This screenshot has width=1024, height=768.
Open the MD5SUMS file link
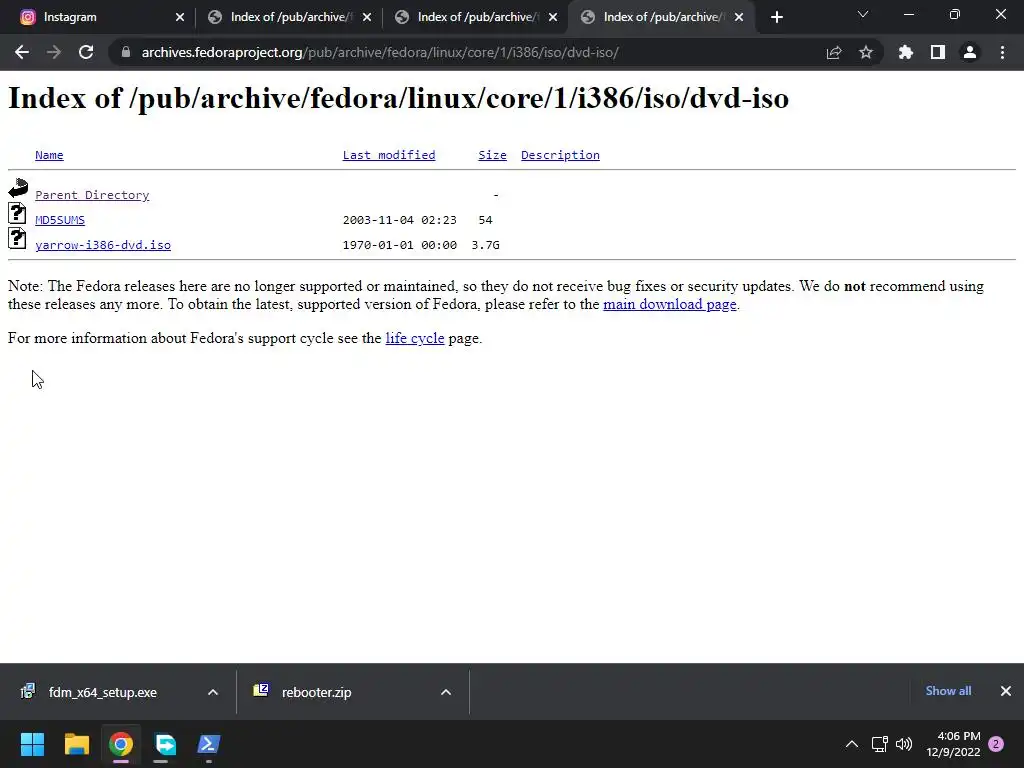click(x=60, y=220)
